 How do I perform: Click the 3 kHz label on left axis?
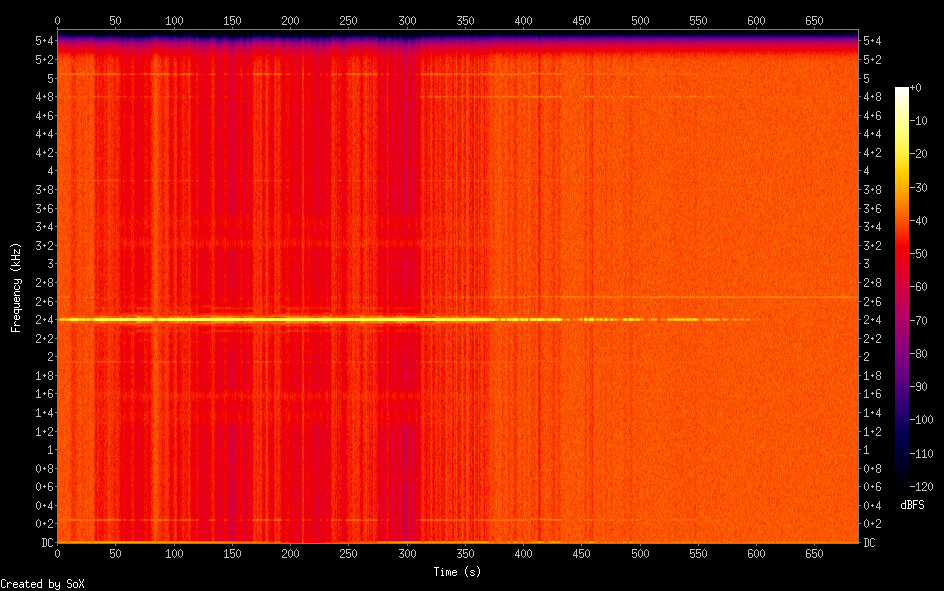pyautogui.click(x=48, y=264)
